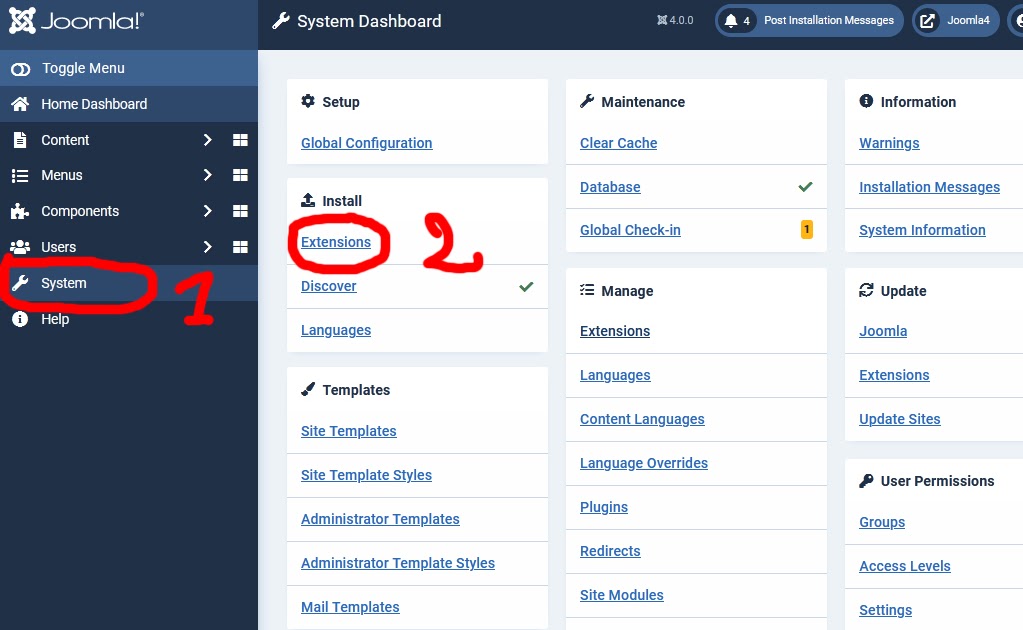This screenshot has width=1023, height=630.
Task: Open Update Extensions link
Action: [x=894, y=376]
